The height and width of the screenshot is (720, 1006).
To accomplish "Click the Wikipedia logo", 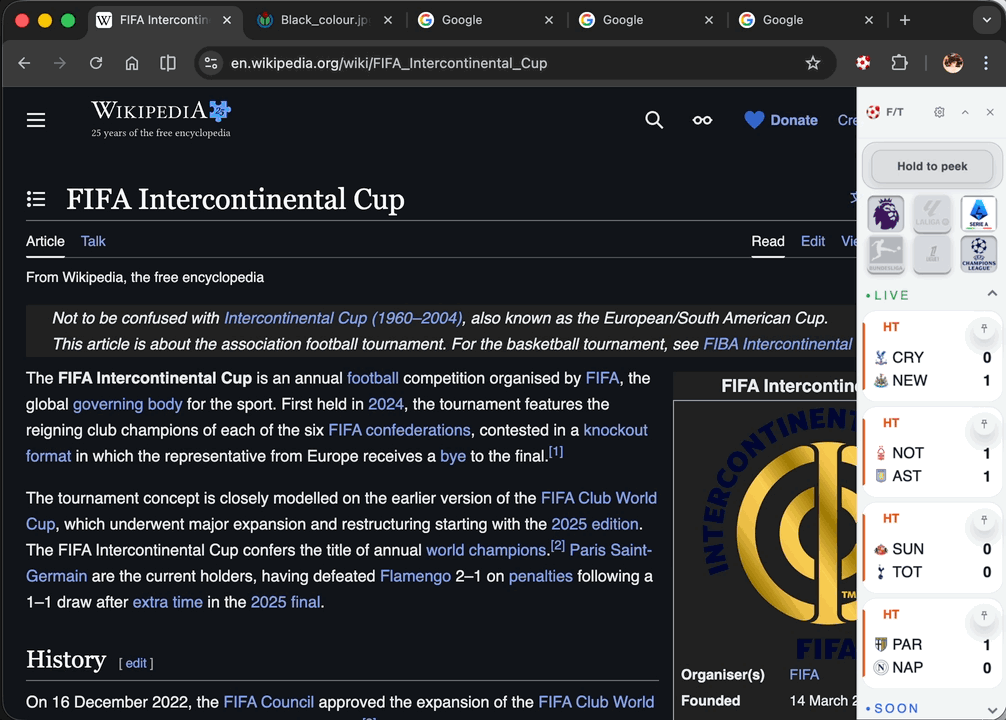I will click(161, 119).
